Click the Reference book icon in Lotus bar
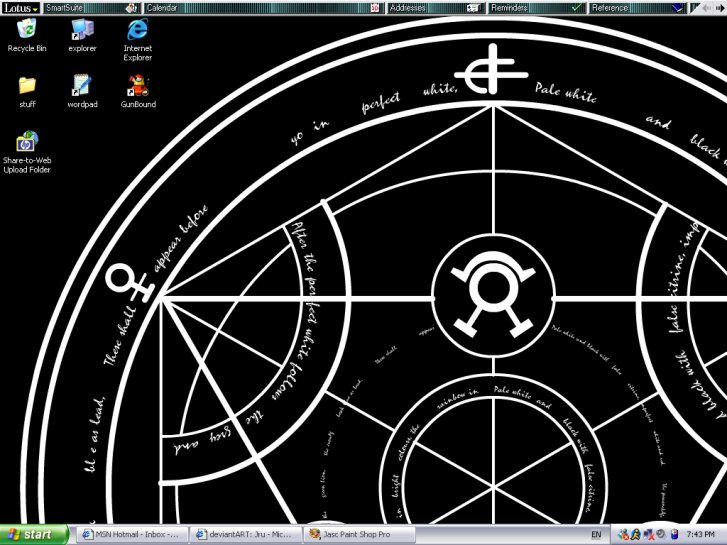The image size is (727, 545). point(677,8)
